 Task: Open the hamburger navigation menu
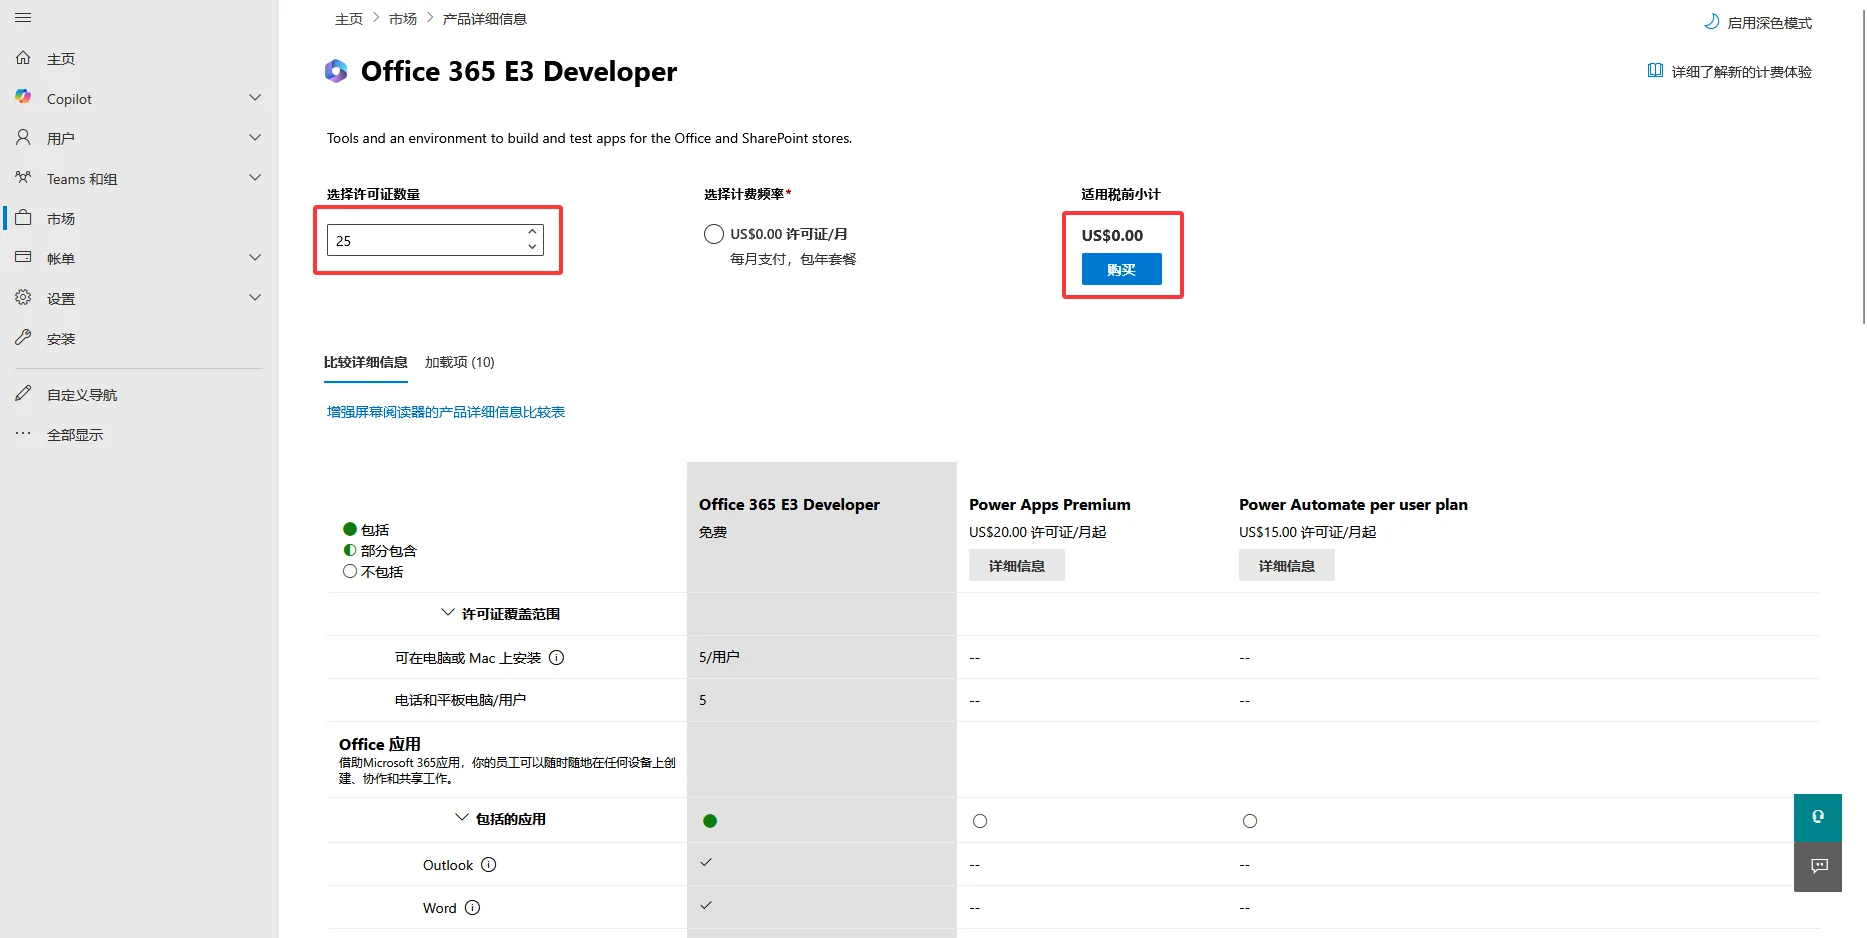coord(23,17)
